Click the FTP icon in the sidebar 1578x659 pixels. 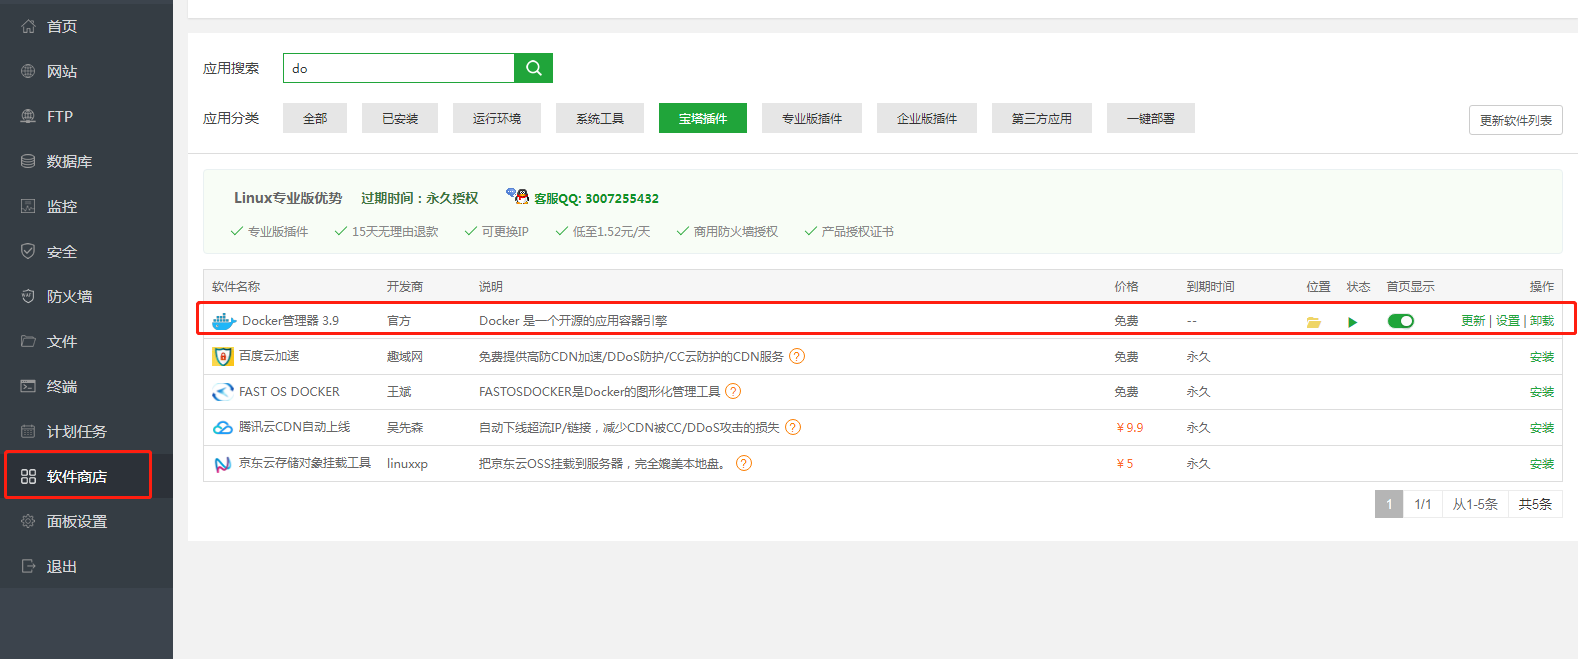tap(28, 116)
